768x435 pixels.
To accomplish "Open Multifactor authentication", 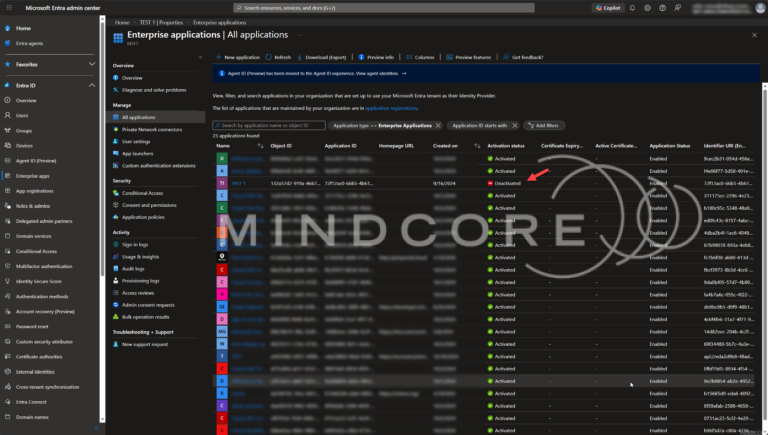I will click(x=44, y=266).
